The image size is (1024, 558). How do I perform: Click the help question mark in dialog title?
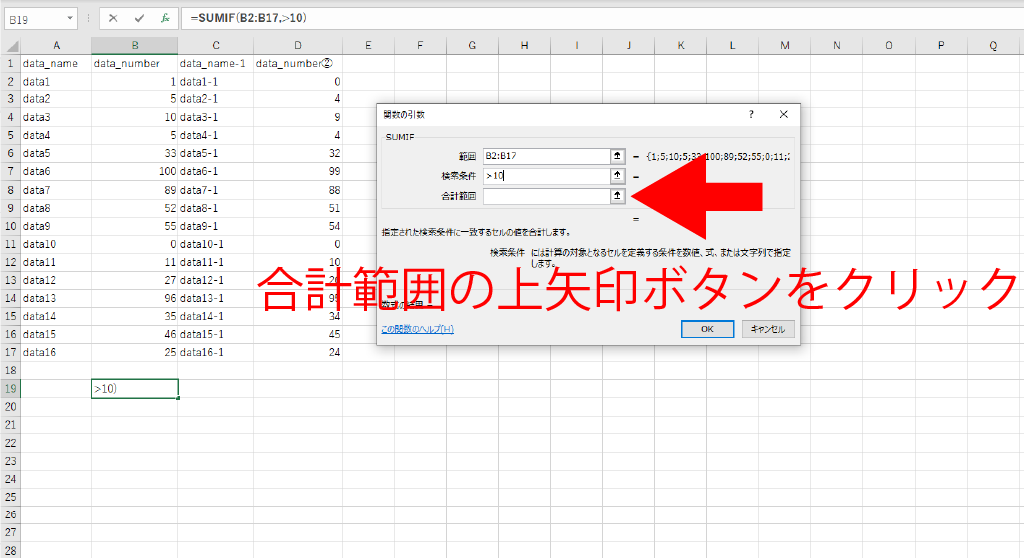point(751,114)
